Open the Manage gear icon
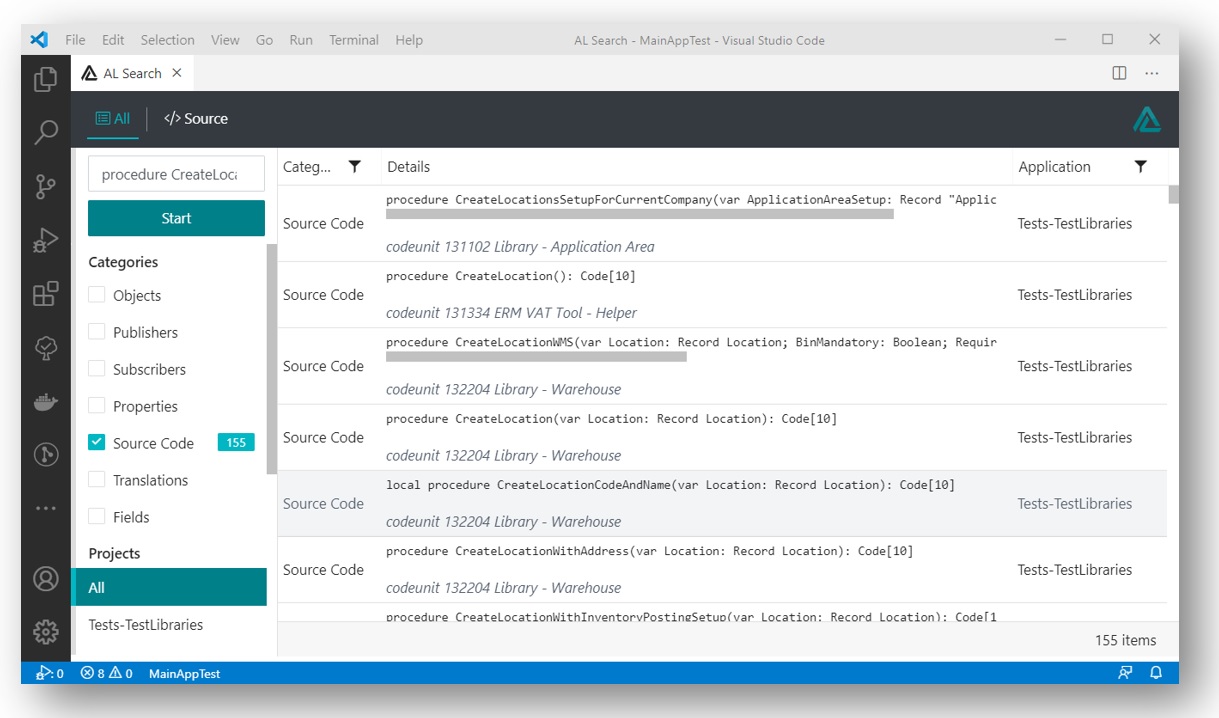The width and height of the screenshot is (1219, 718). 45,632
